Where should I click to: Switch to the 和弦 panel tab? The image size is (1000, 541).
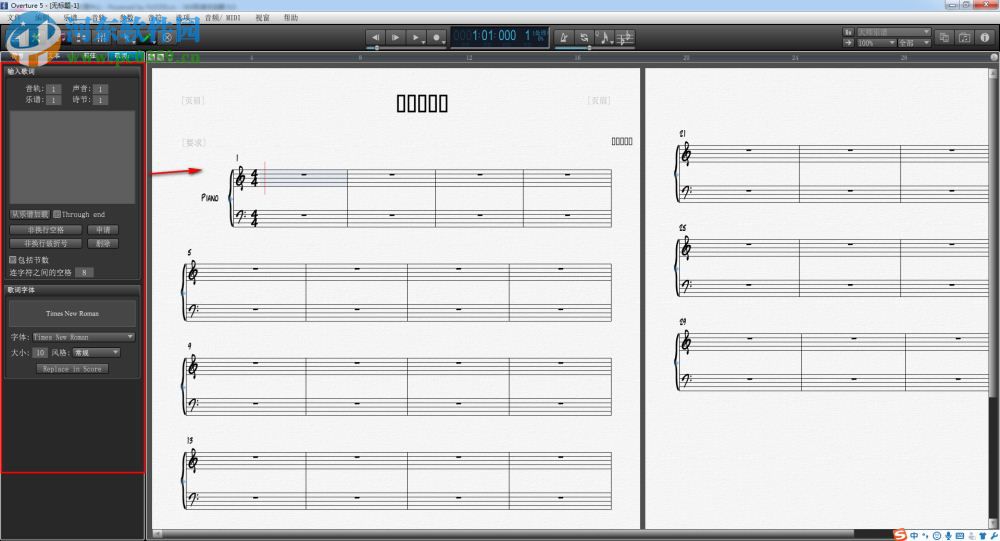click(x=89, y=56)
